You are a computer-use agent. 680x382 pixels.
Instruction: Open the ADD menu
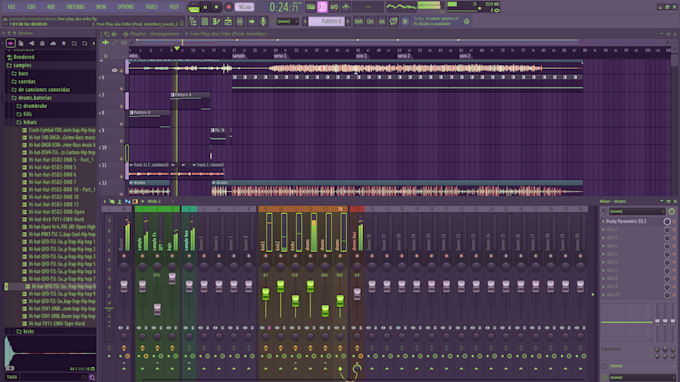(51, 7)
